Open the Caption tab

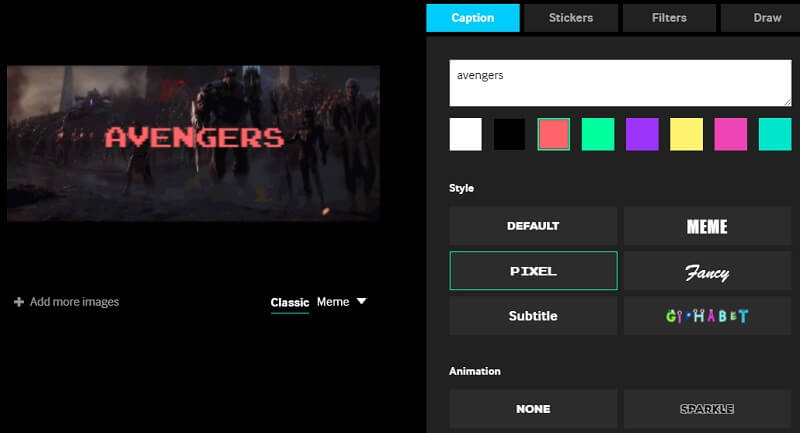click(x=472, y=17)
